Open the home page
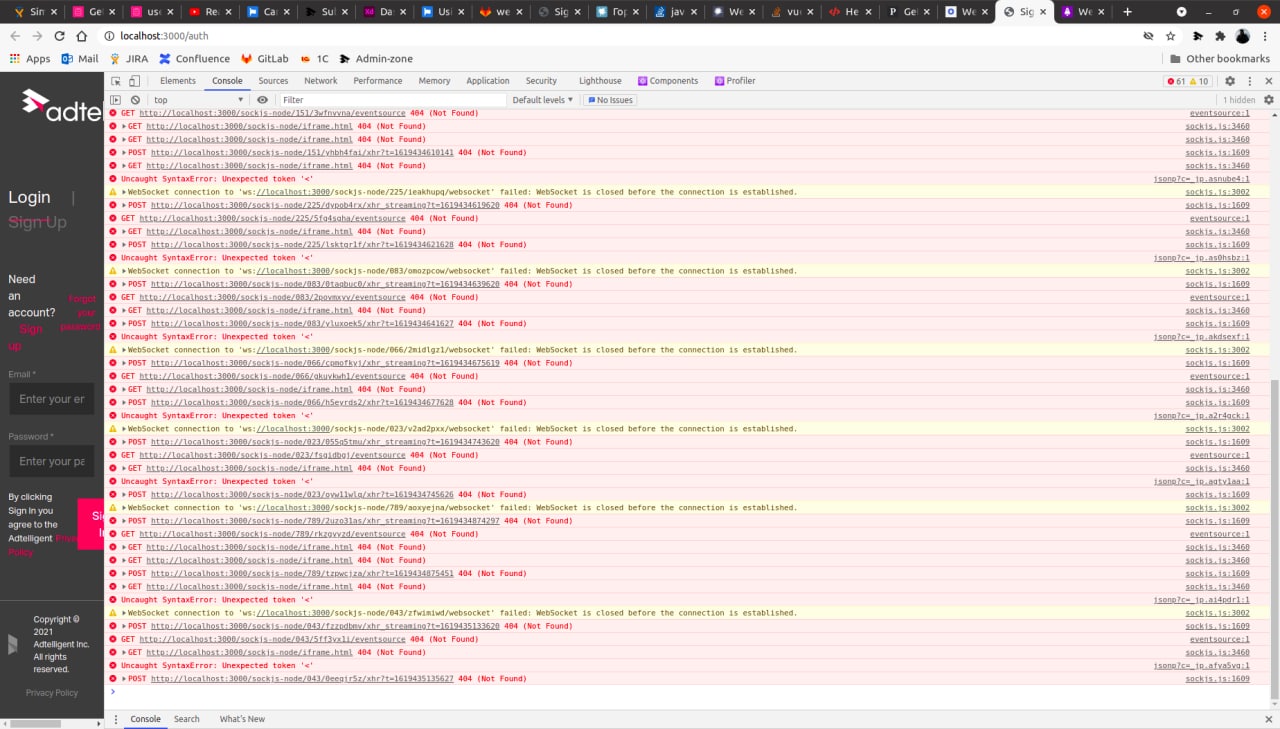 83,35
